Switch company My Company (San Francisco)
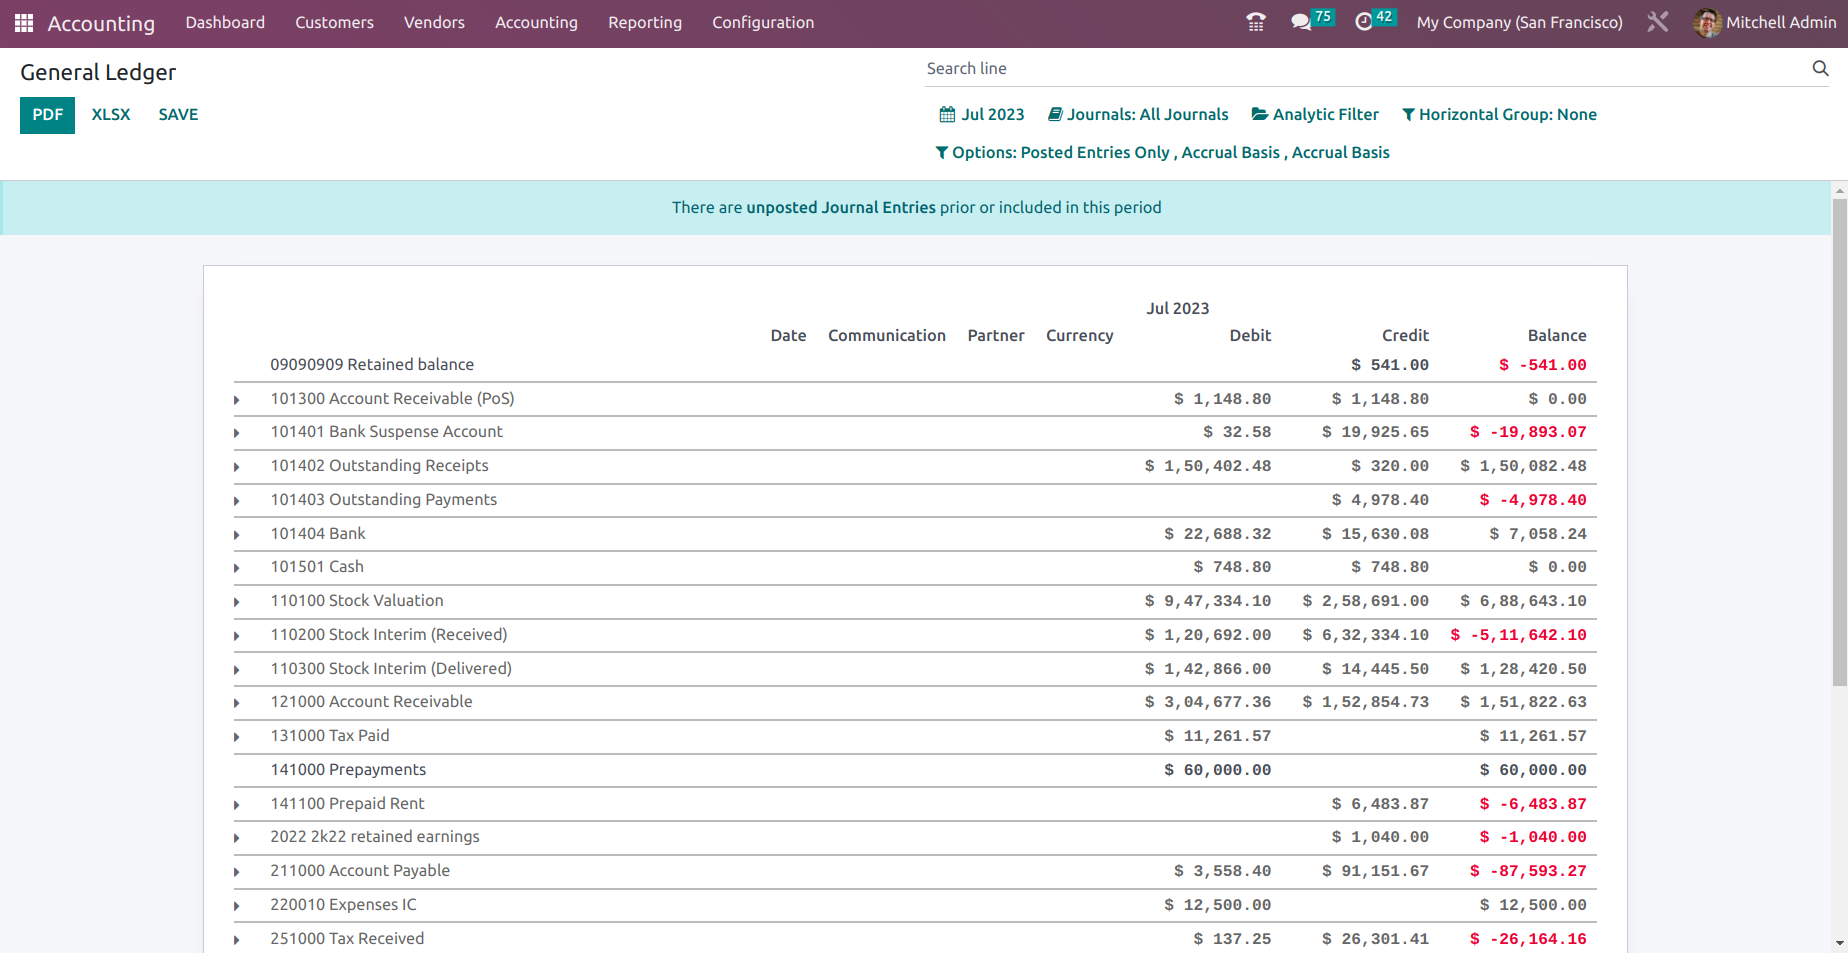Viewport: 1848px width, 953px height. [x=1519, y=23]
